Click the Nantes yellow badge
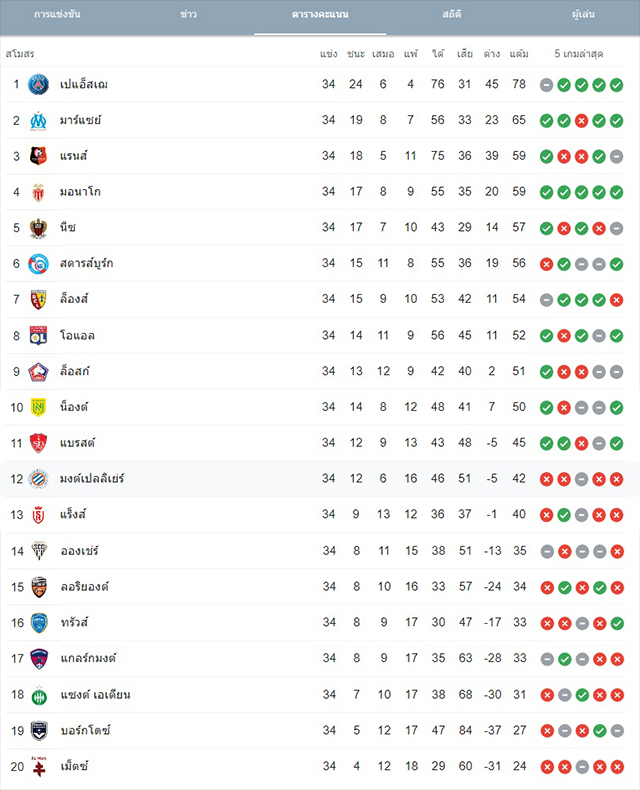640x790 pixels. click(38, 407)
